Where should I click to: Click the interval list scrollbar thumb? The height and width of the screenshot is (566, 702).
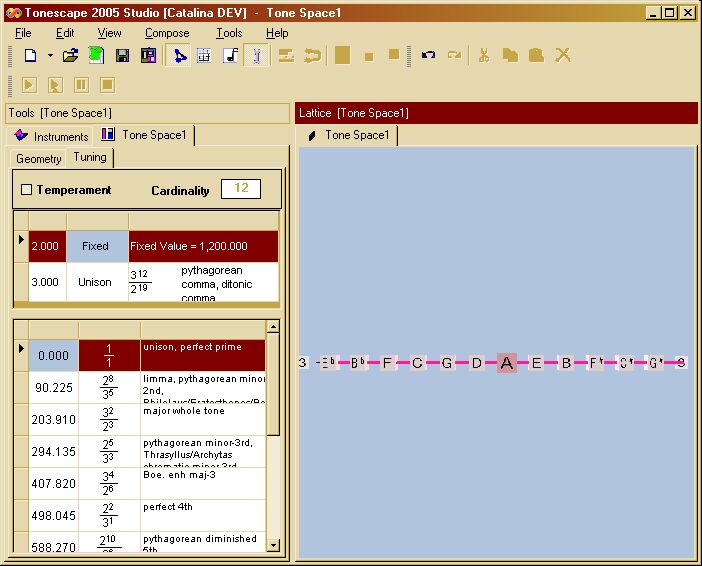pyautogui.click(x=273, y=384)
